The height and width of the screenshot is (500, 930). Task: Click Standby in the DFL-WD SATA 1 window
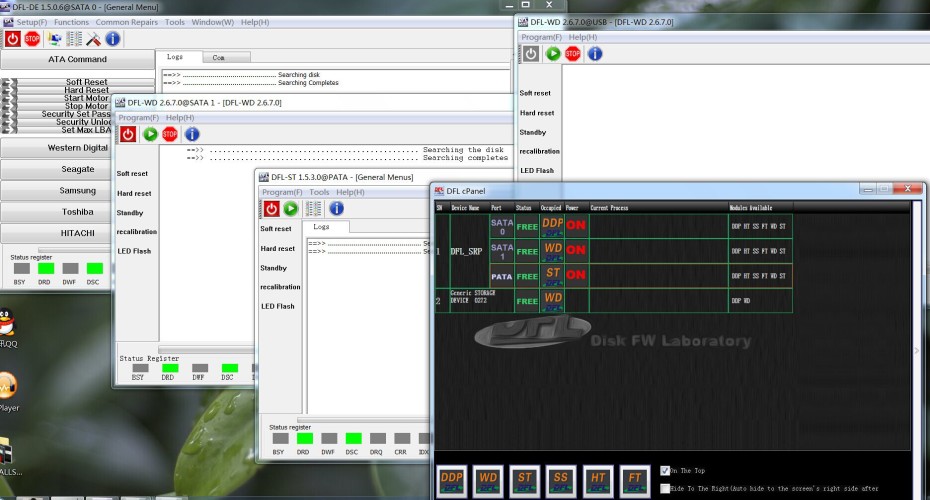[x=130, y=212]
